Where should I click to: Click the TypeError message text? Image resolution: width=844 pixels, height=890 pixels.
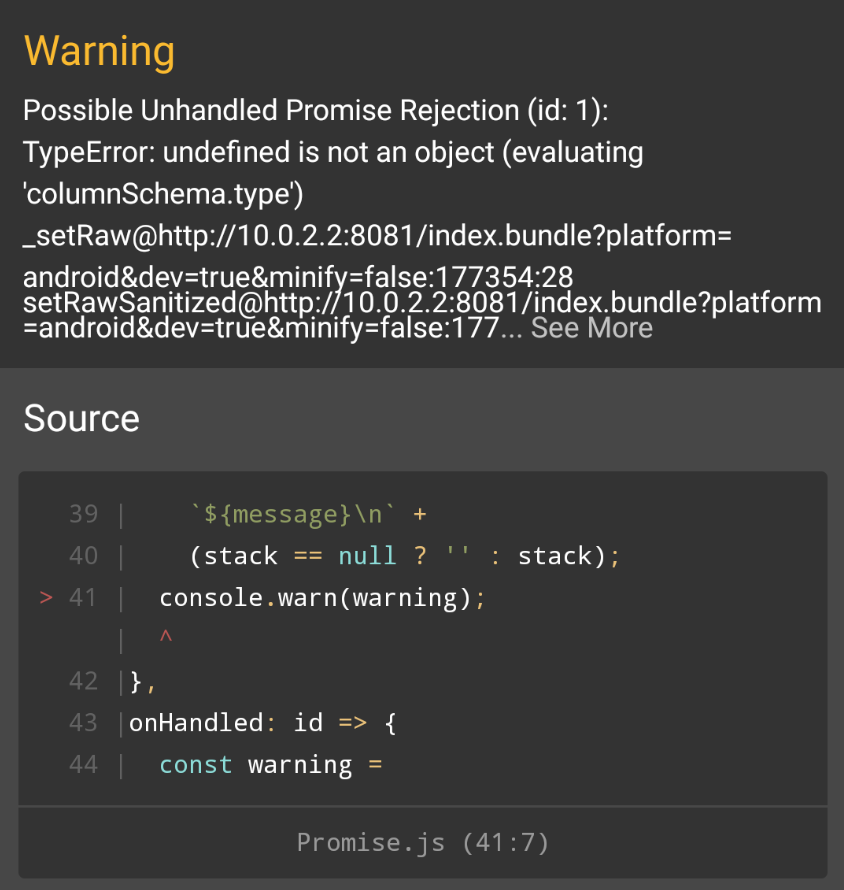(x=330, y=152)
